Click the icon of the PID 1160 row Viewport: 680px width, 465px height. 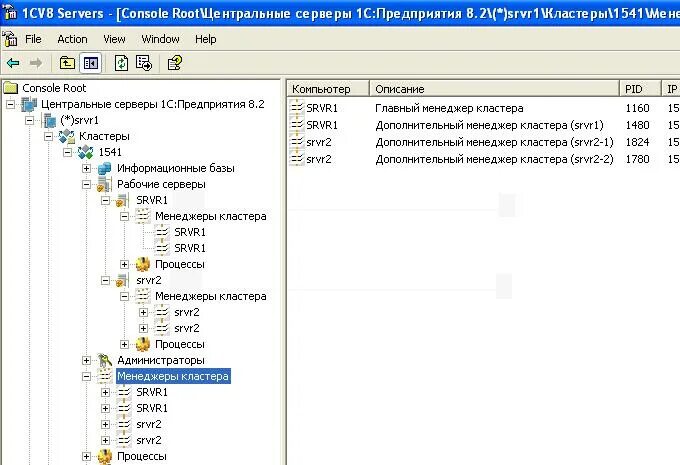(297, 108)
